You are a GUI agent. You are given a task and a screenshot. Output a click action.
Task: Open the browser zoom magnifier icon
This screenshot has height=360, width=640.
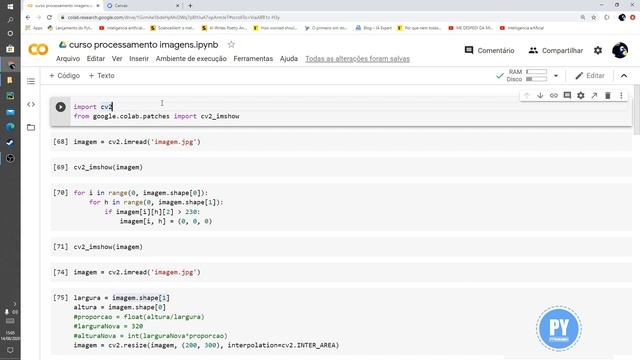click(583, 18)
